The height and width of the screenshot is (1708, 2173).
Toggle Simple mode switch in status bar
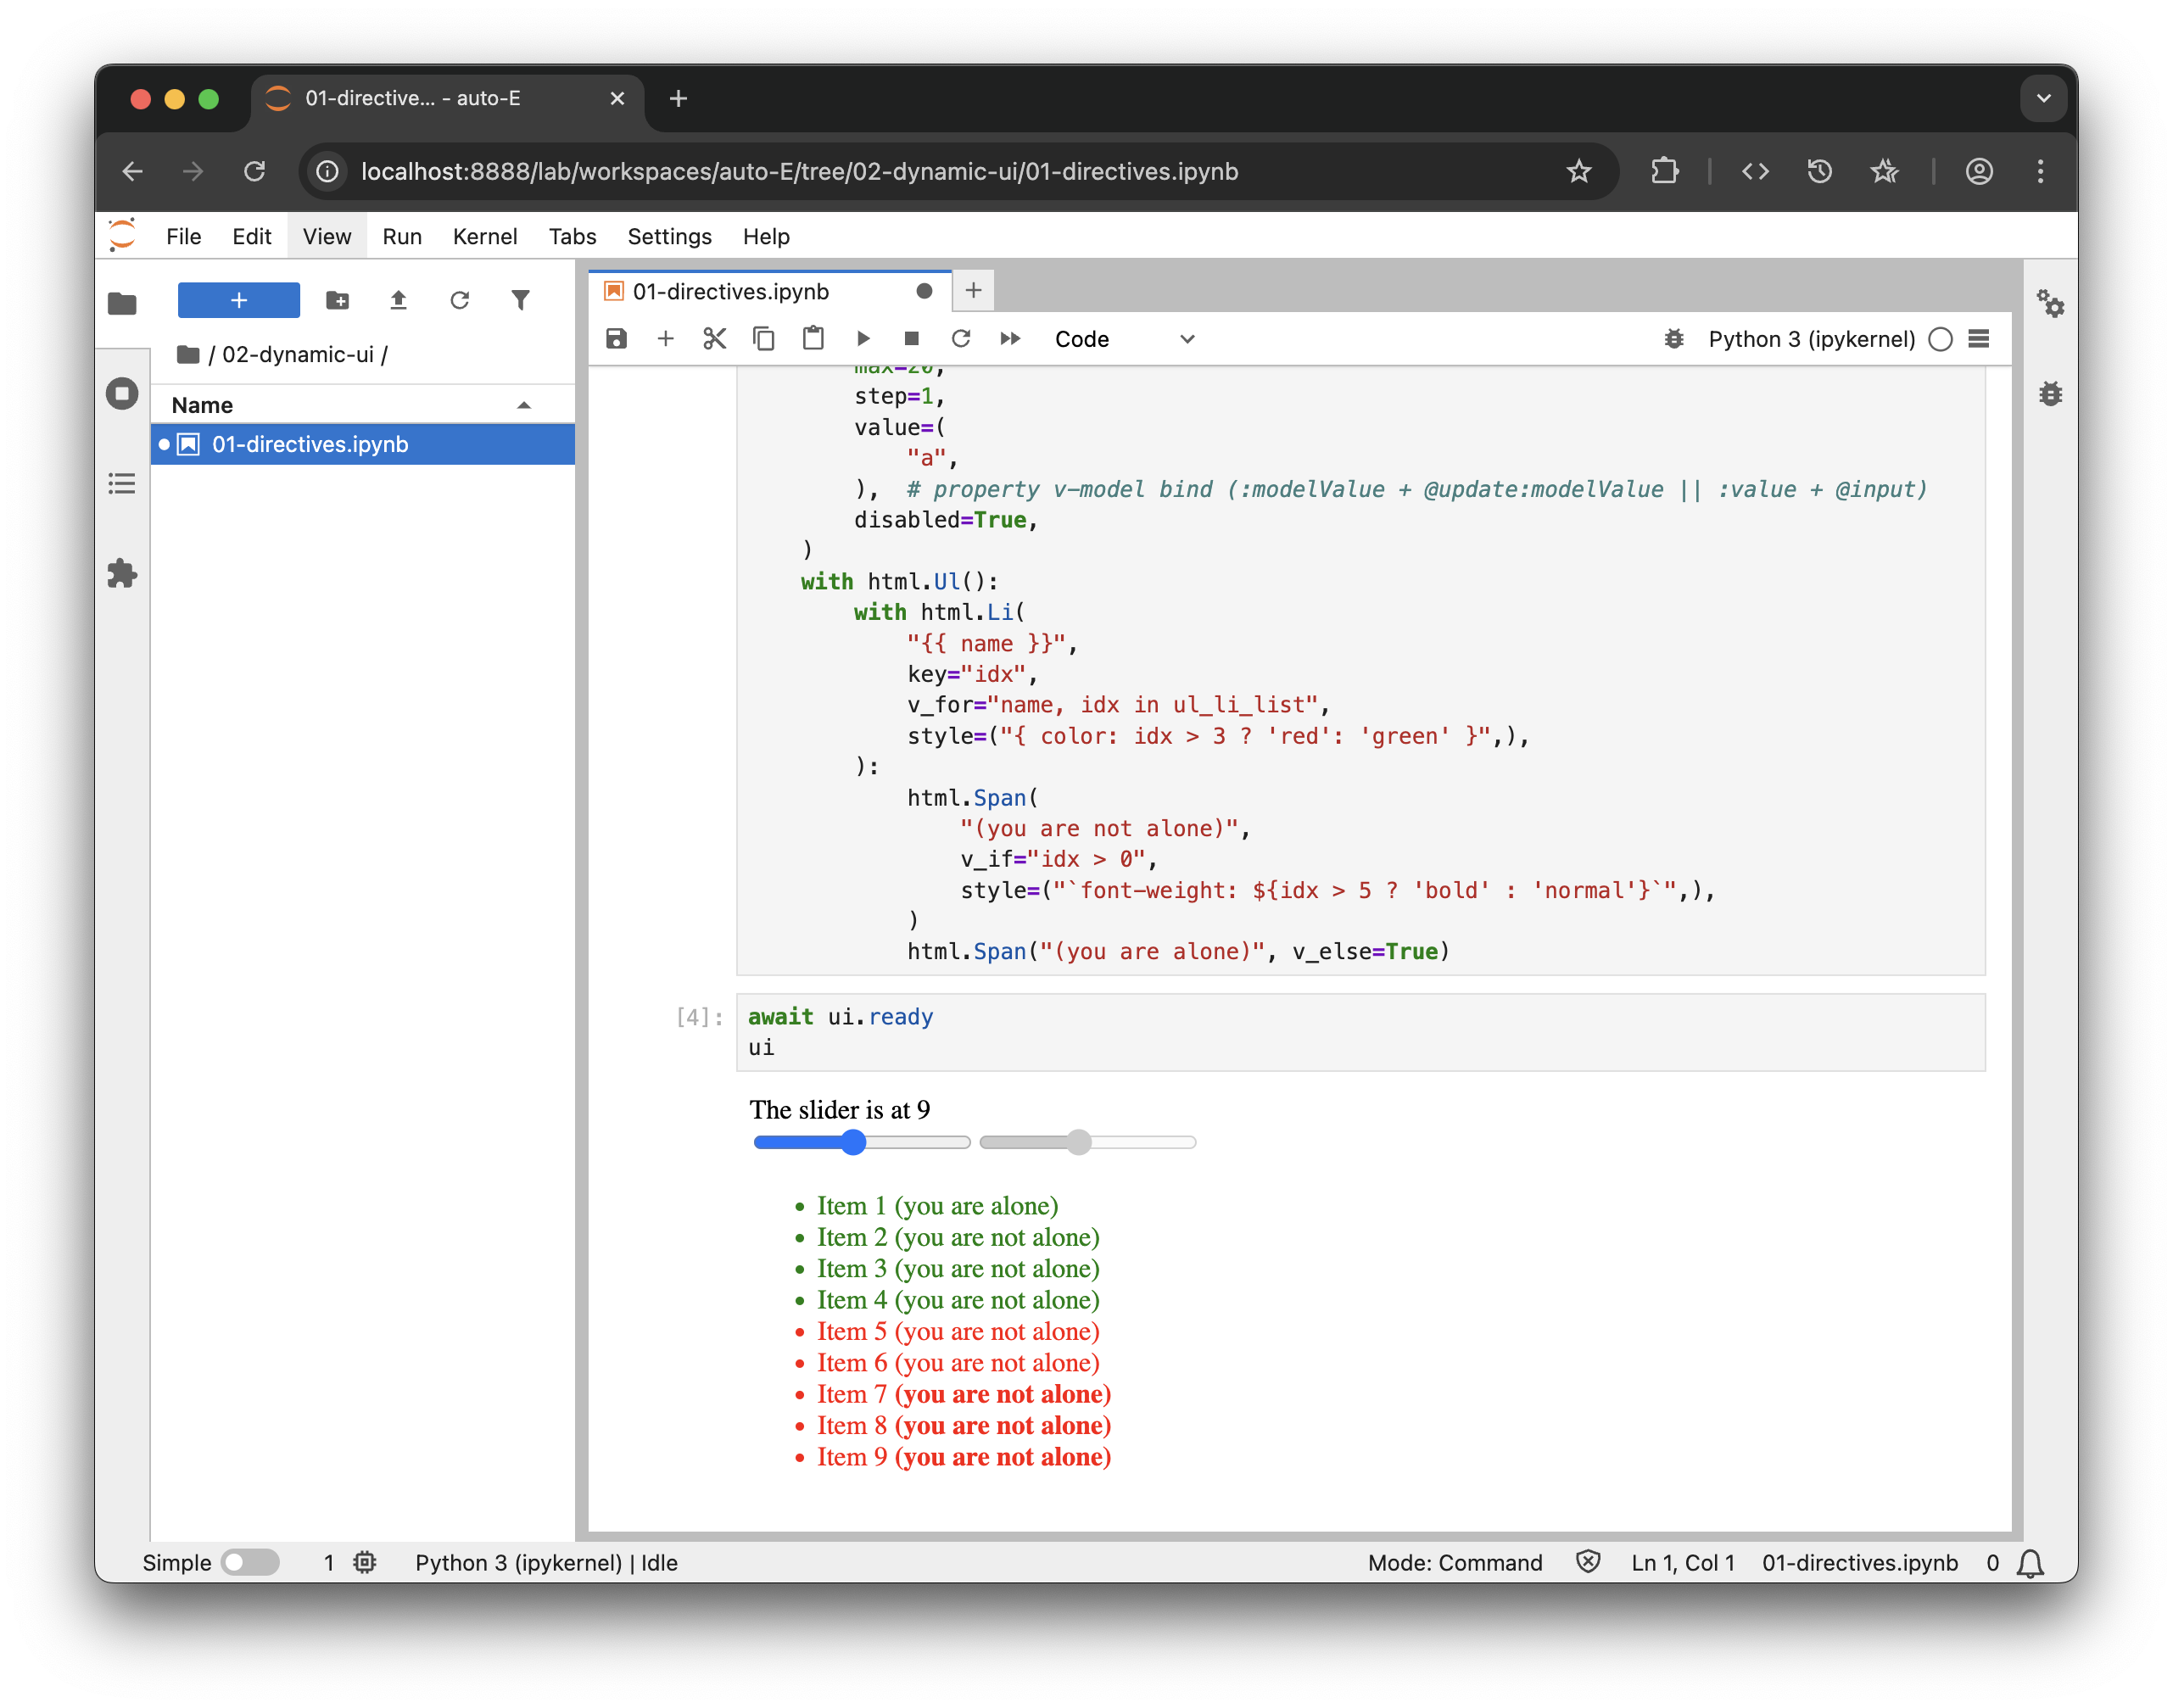(x=250, y=1562)
